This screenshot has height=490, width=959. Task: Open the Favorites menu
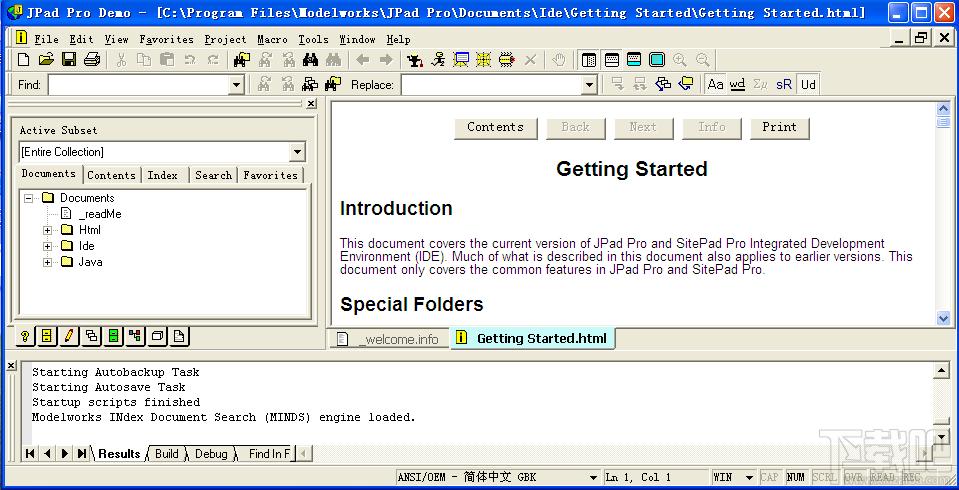[166, 39]
